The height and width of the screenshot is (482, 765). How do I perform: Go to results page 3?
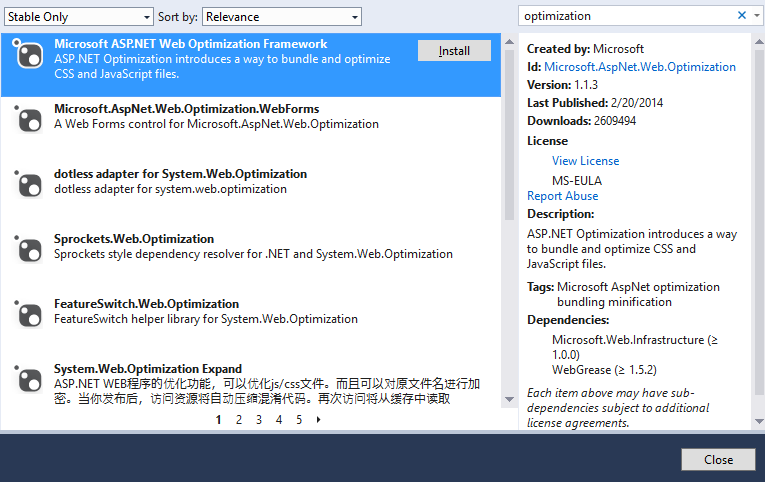click(259, 420)
